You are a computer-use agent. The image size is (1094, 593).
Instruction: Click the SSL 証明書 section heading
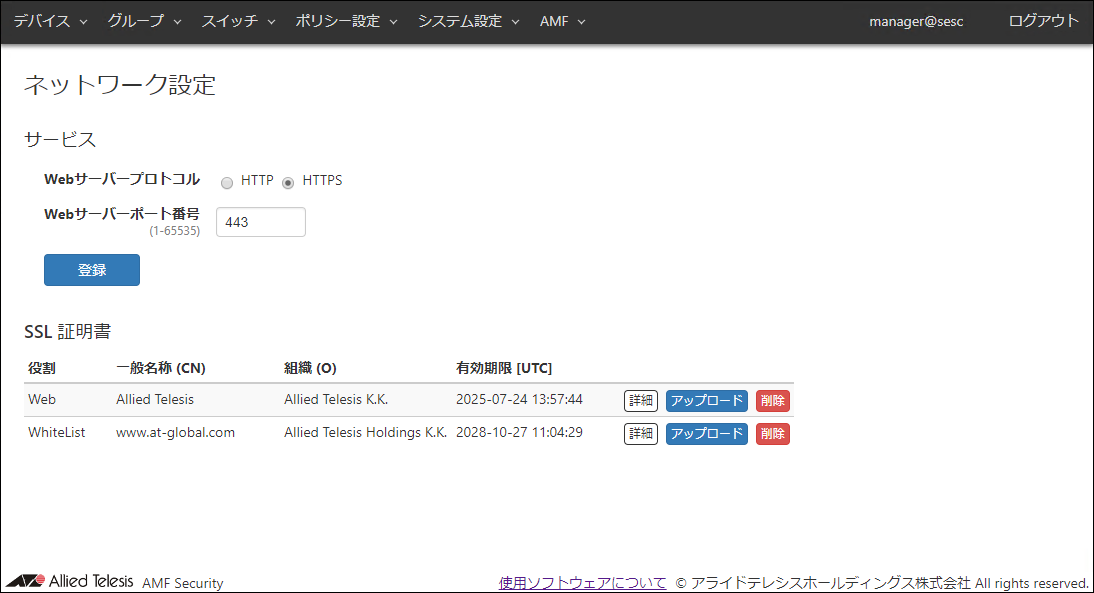coord(68,331)
